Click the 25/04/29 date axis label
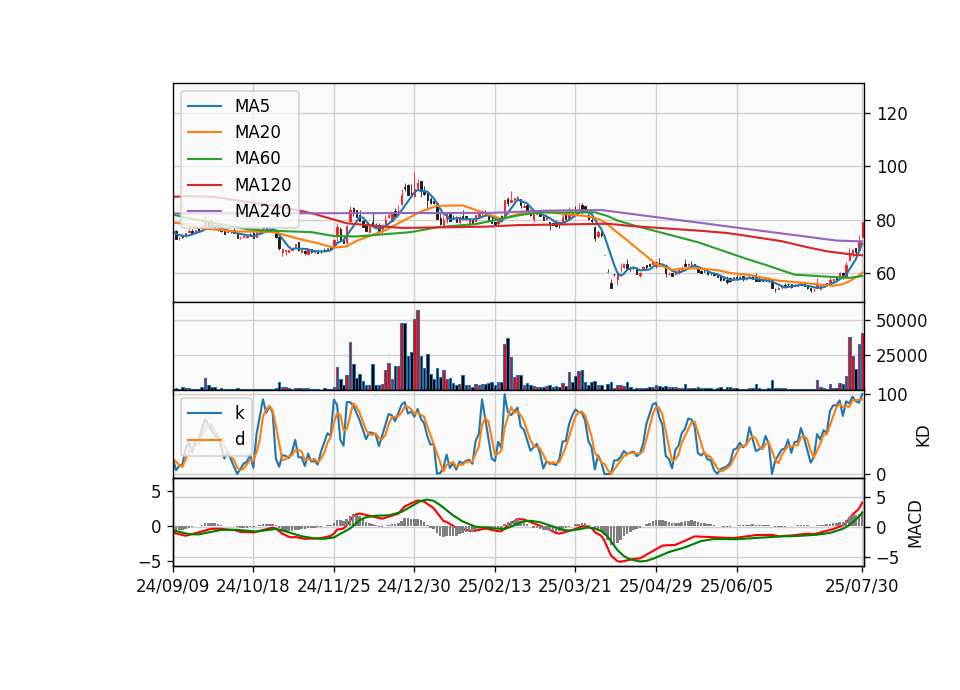This screenshot has width=960, height=690. tap(656, 586)
